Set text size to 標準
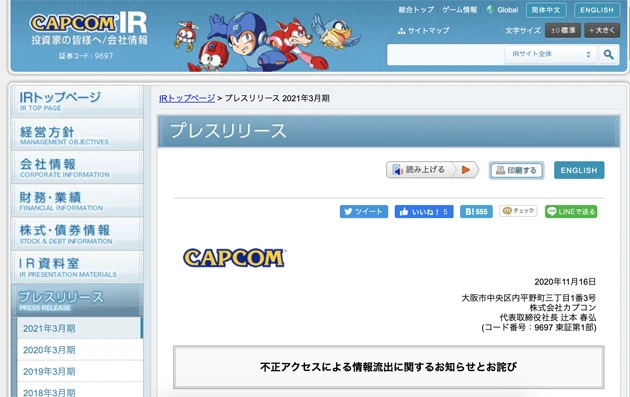This screenshot has height=397, width=630. pyautogui.click(x=562, y=30)
